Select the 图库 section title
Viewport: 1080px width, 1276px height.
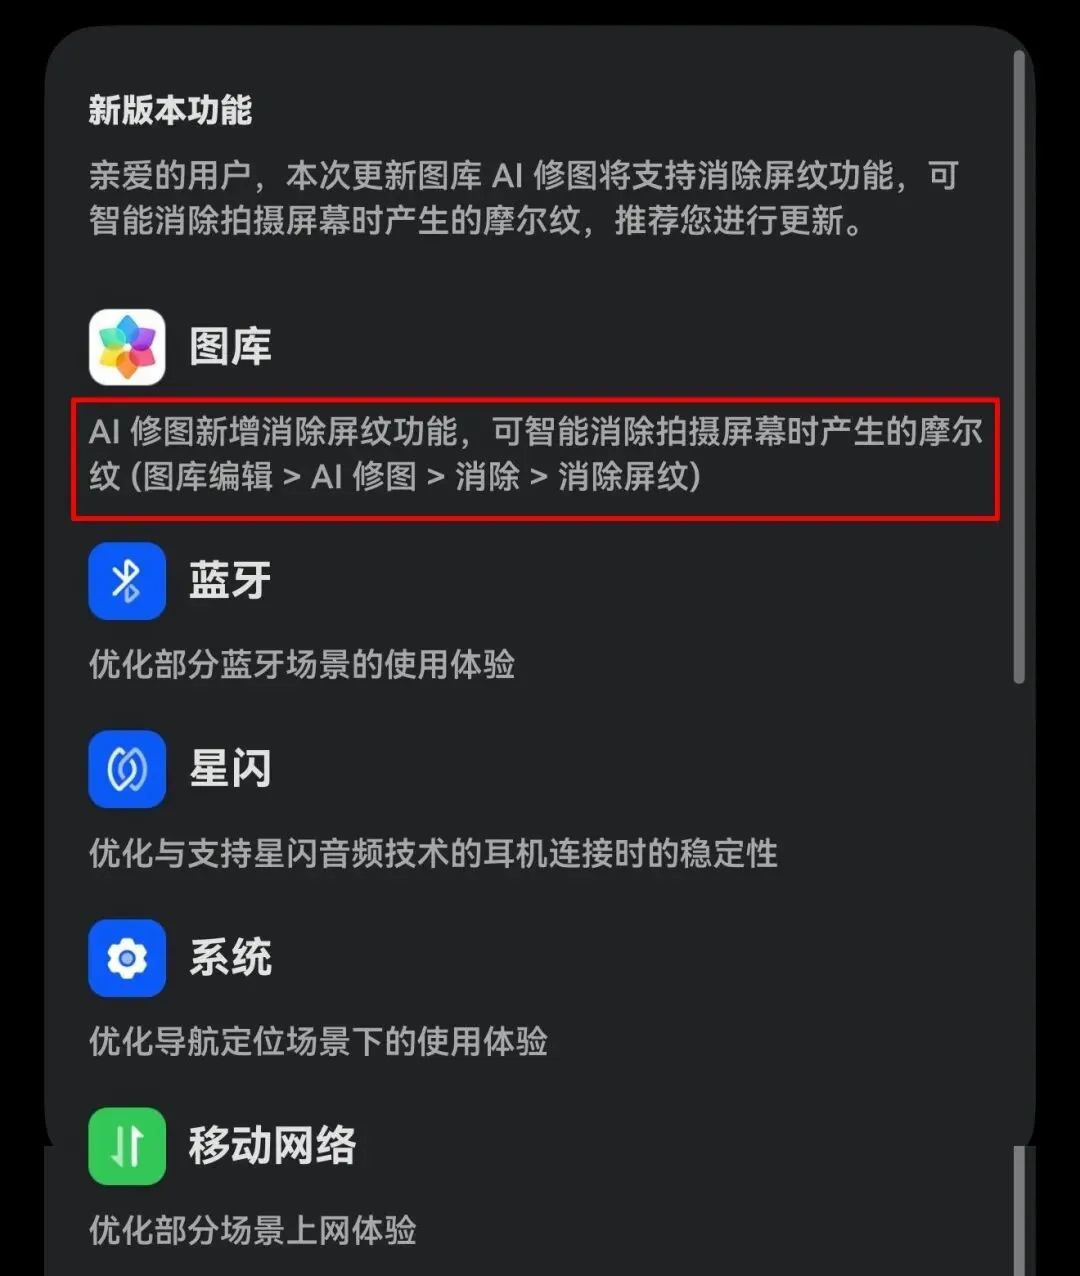(231, 347)
